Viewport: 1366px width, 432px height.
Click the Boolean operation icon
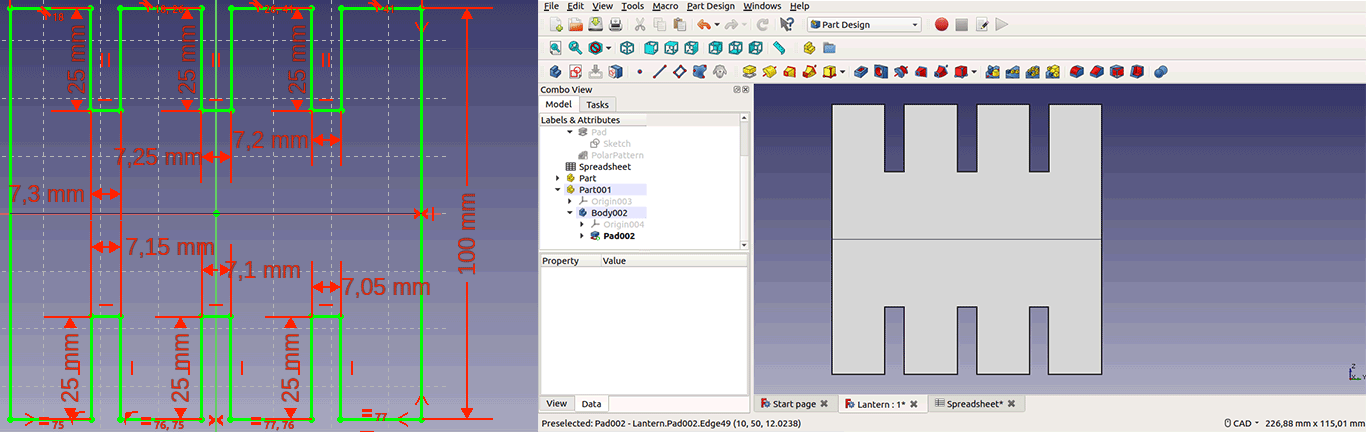[1160, 72]
